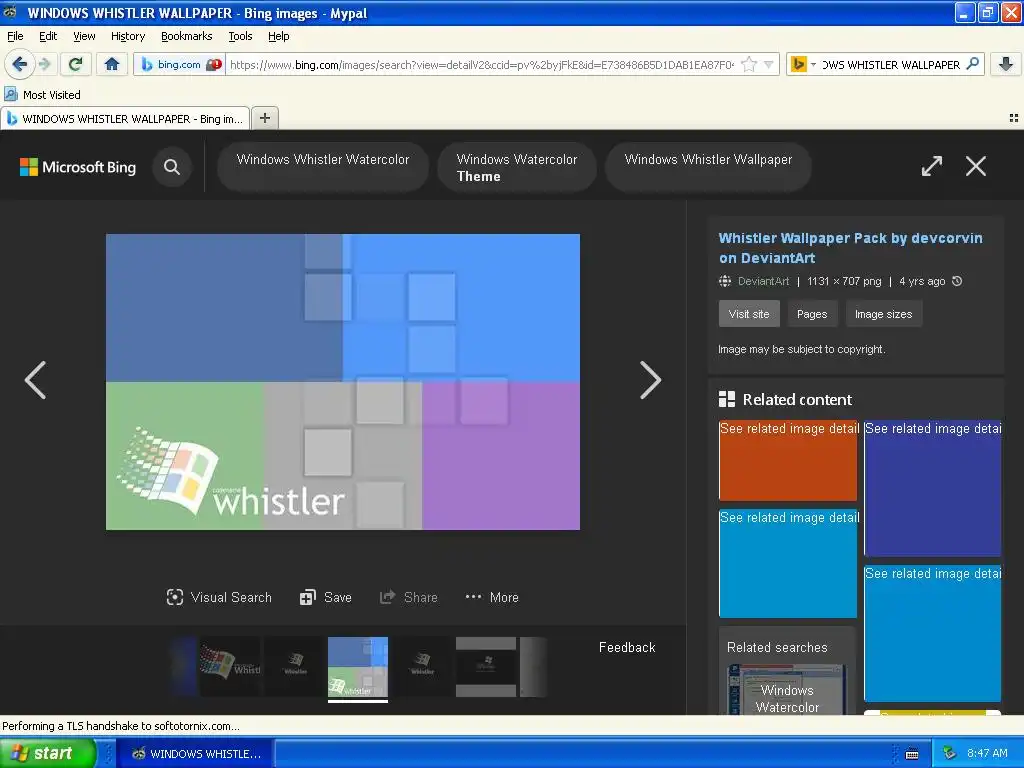The image size is (1024, 768).
Task: Open the More options menu
Action: tap(492, 597)
